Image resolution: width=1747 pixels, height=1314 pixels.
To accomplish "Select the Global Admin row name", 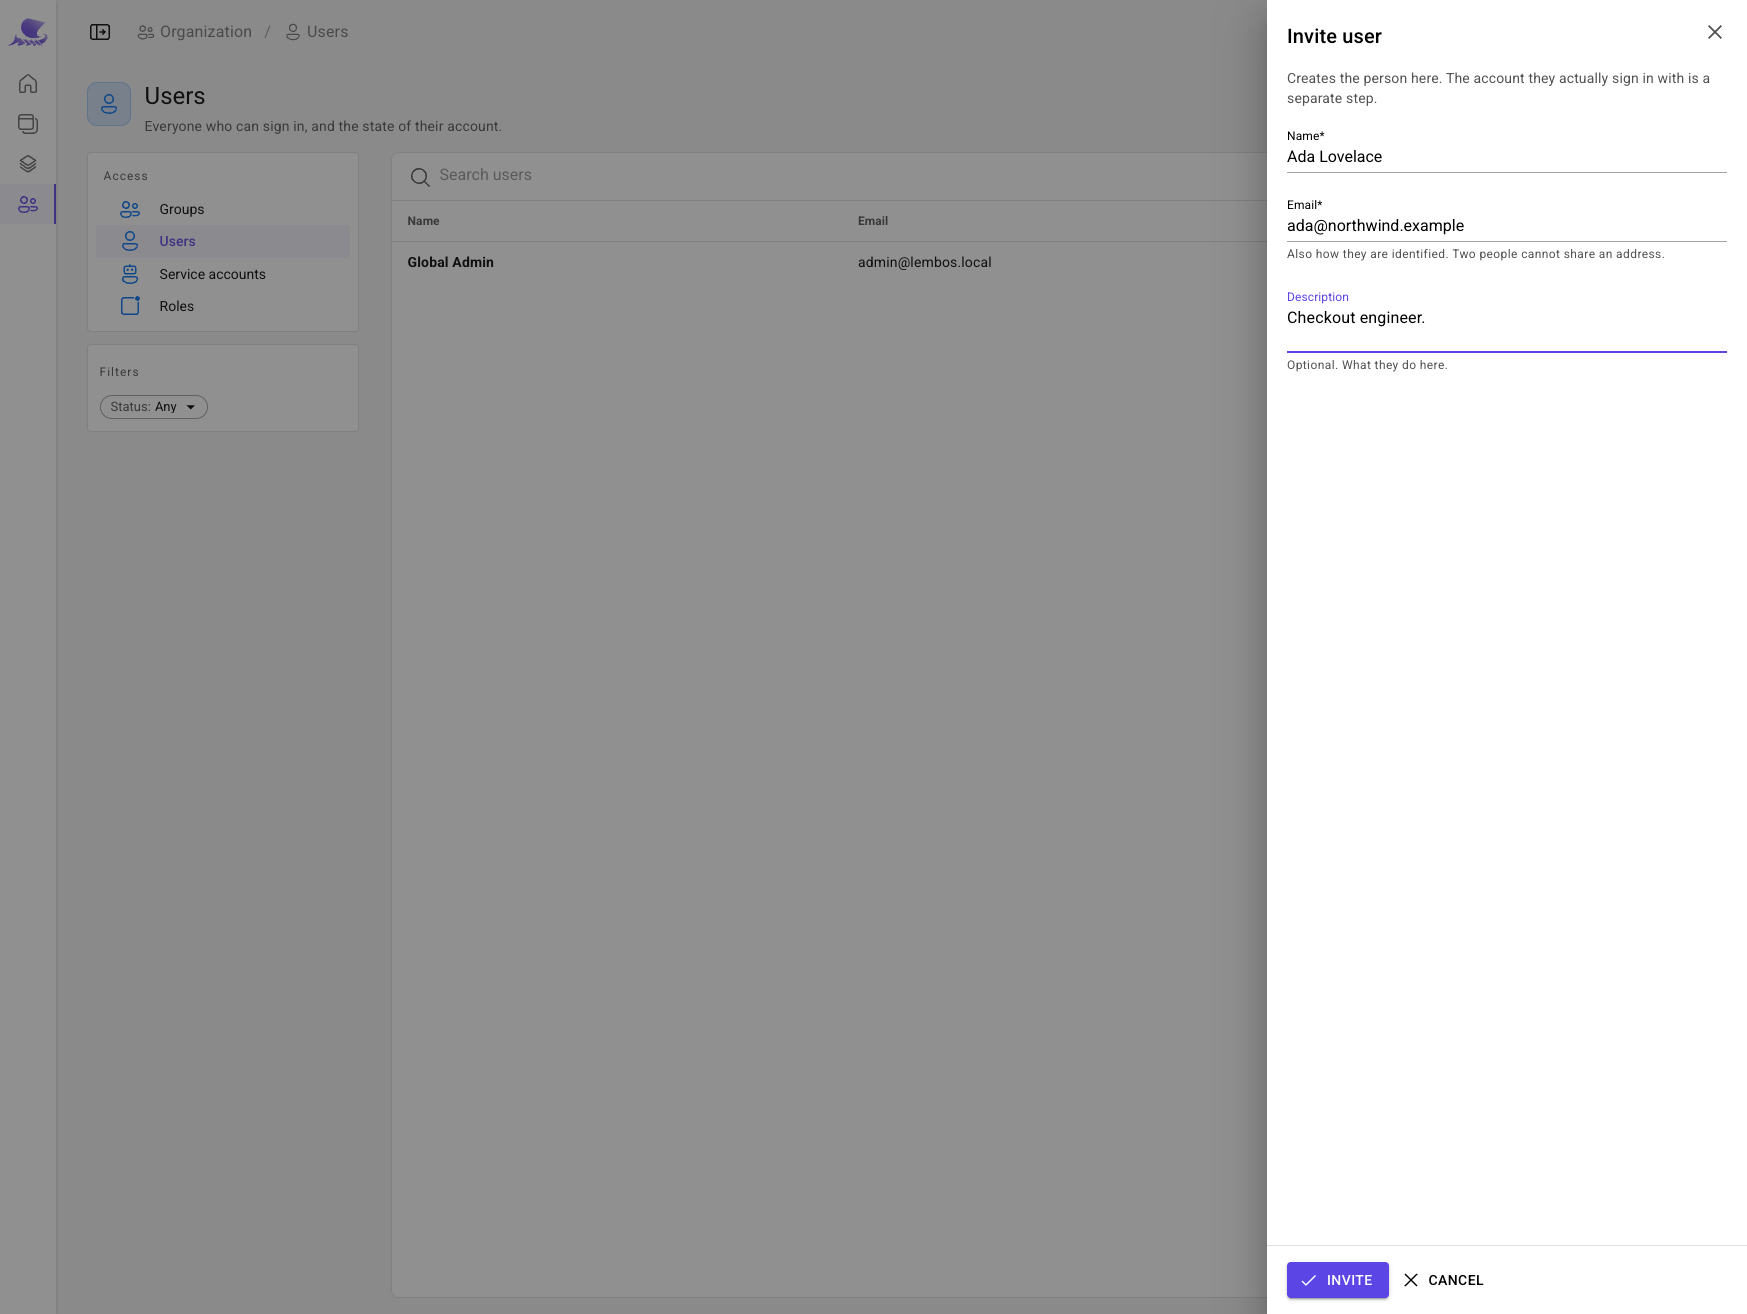I will (x=450, y=262).
